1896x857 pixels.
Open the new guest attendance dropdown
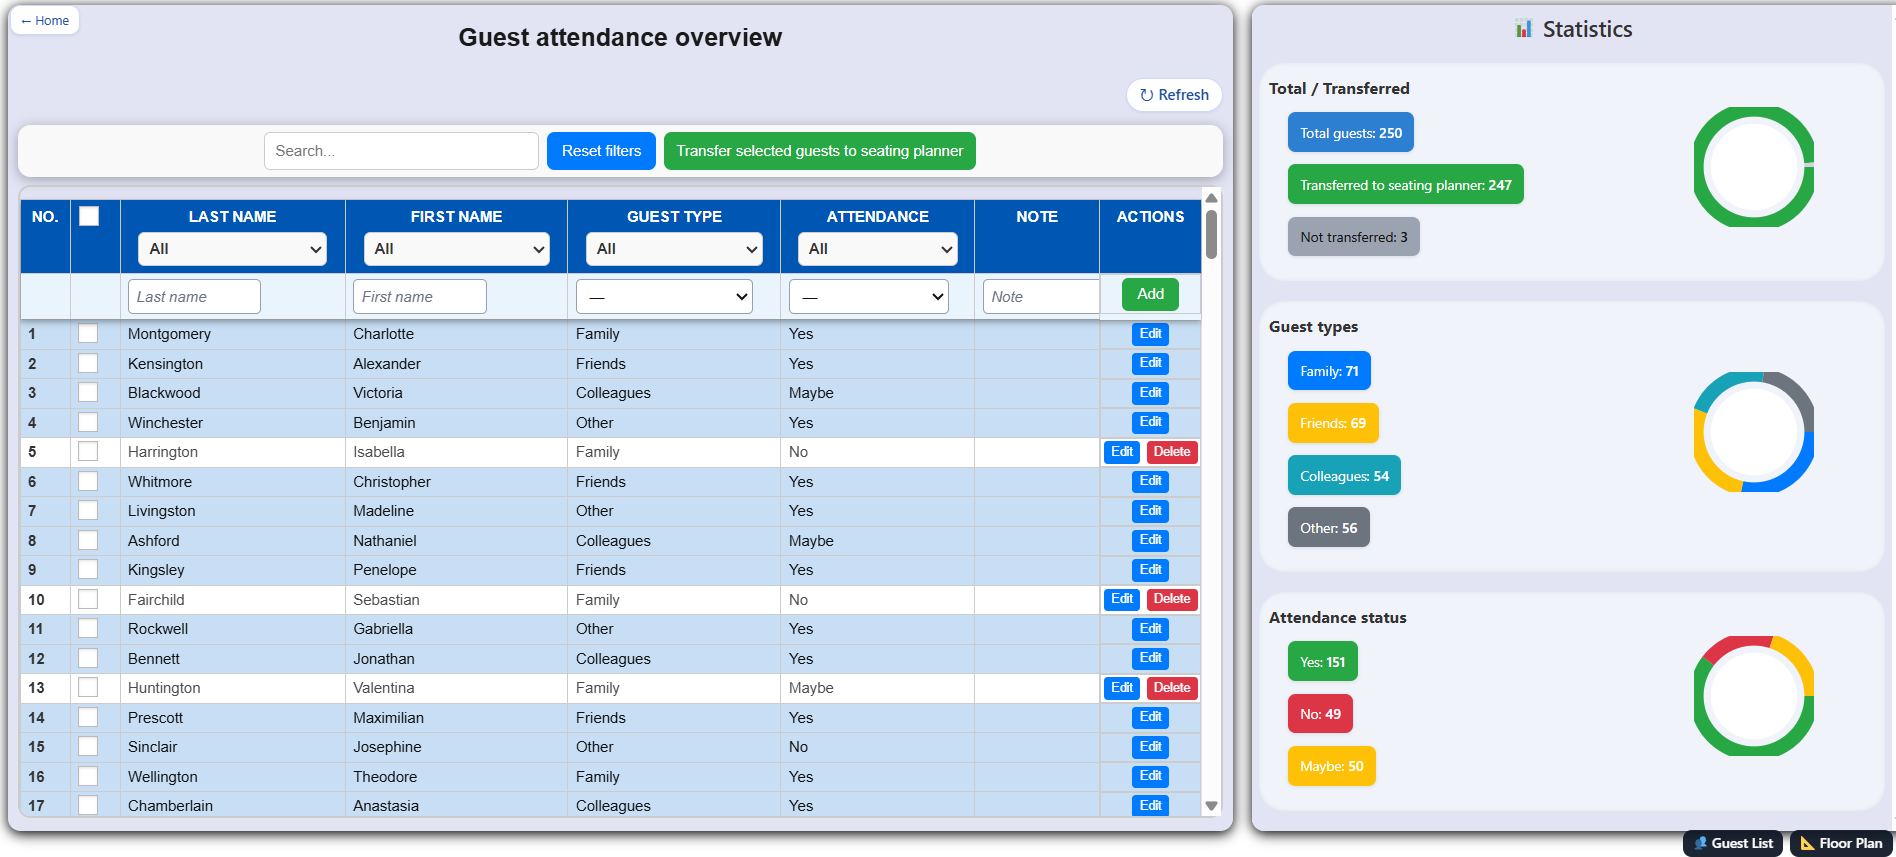(869, 296)
